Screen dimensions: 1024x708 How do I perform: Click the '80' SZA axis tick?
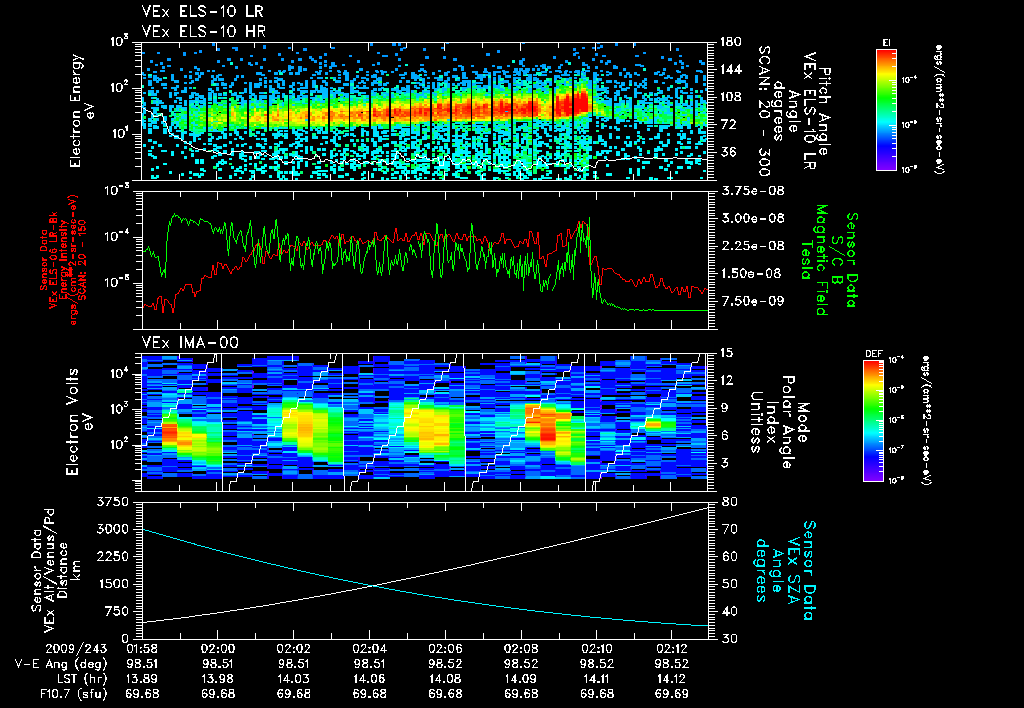point(729,502)
